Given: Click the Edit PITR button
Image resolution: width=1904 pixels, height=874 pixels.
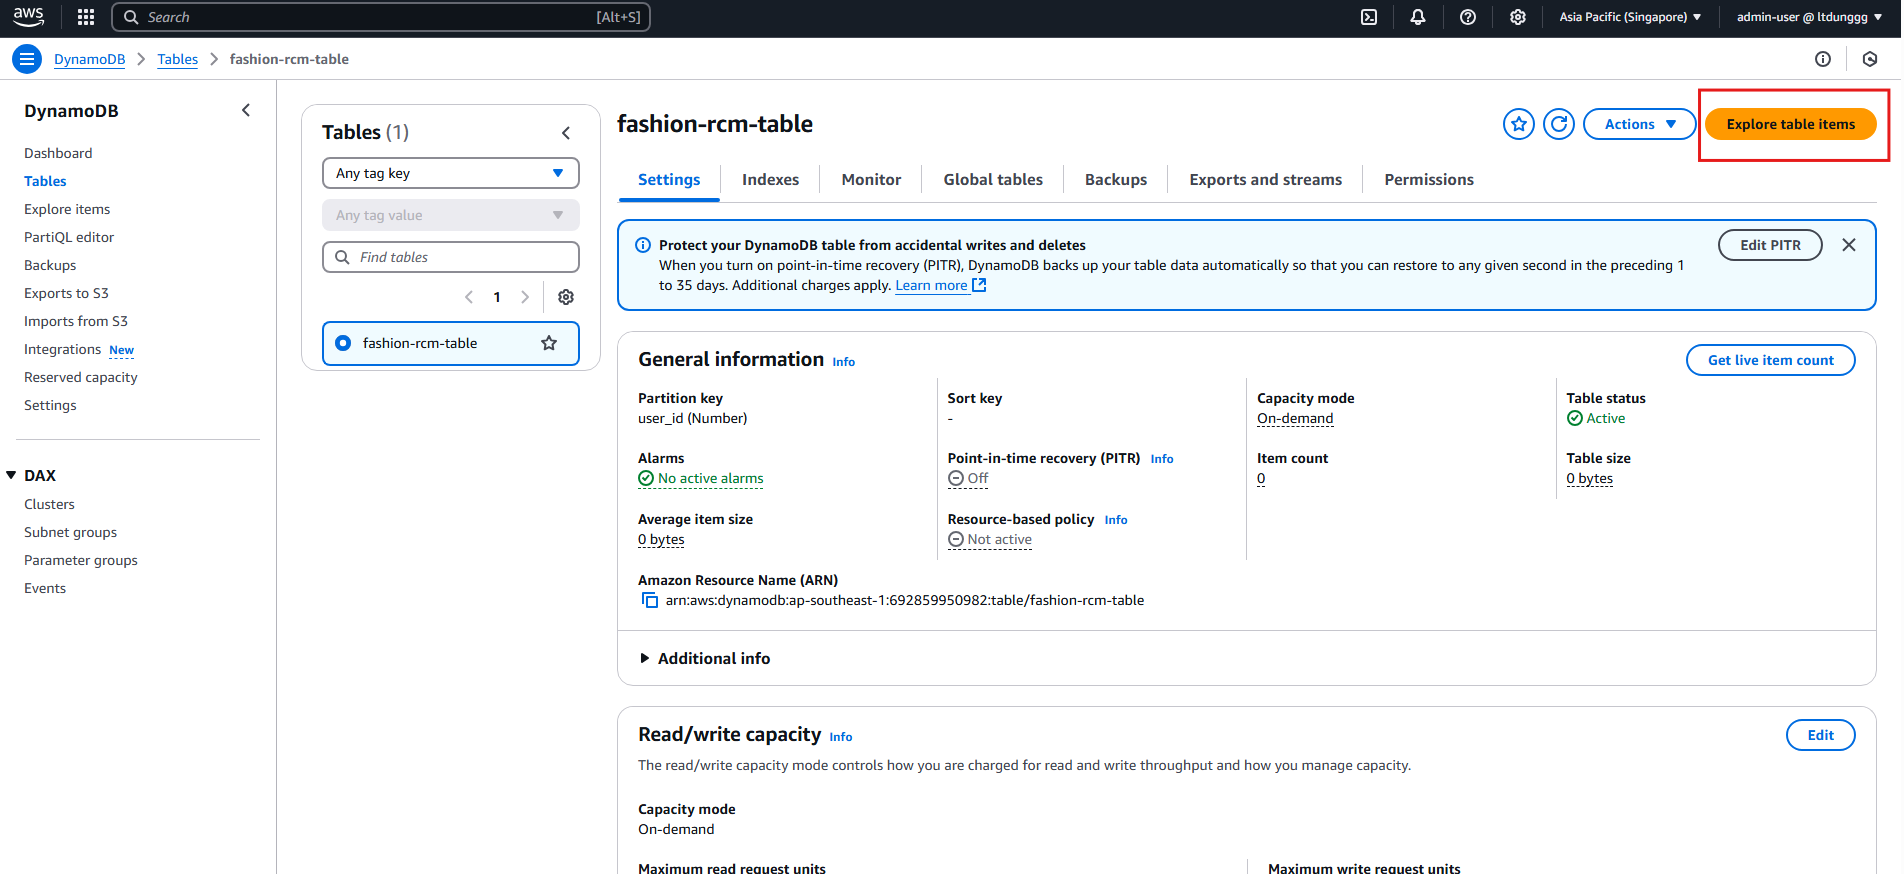Looking at the screenshot, I should point(1770,245).
